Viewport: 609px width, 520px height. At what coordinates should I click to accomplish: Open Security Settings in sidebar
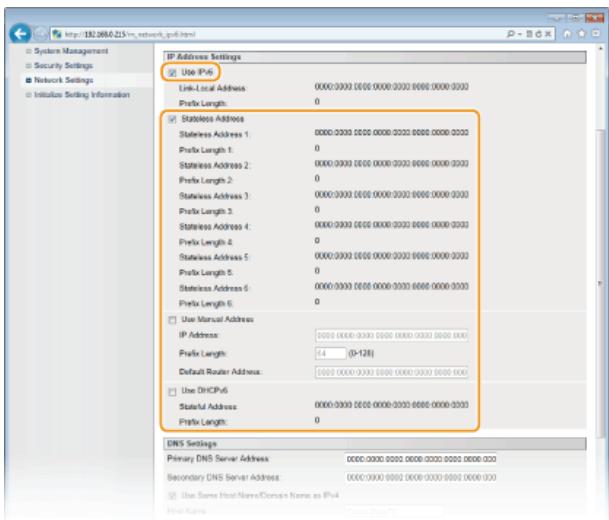coord(63,66)
